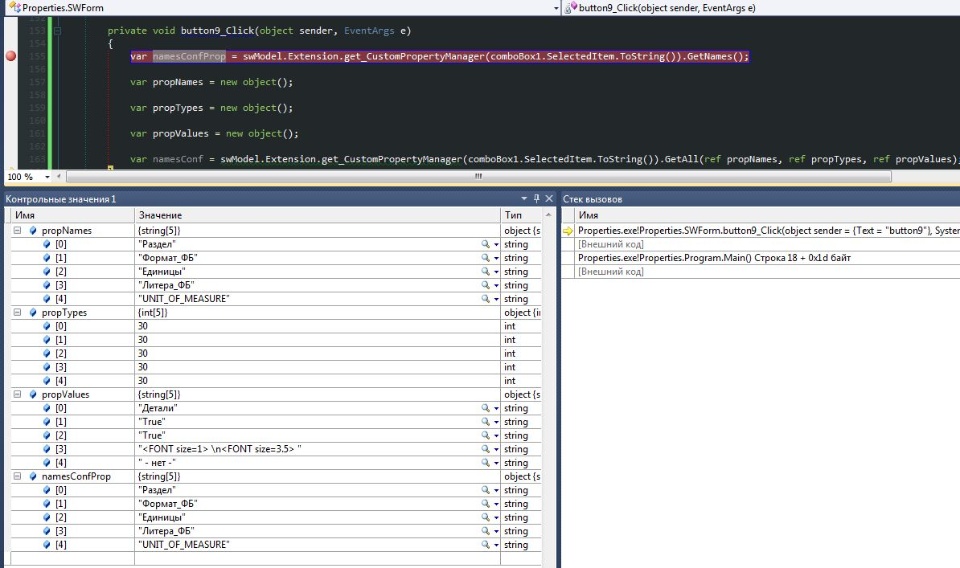Collapse the propNames tree node
The width and height of the screenshot is (960, 568).
pos(18,231)
